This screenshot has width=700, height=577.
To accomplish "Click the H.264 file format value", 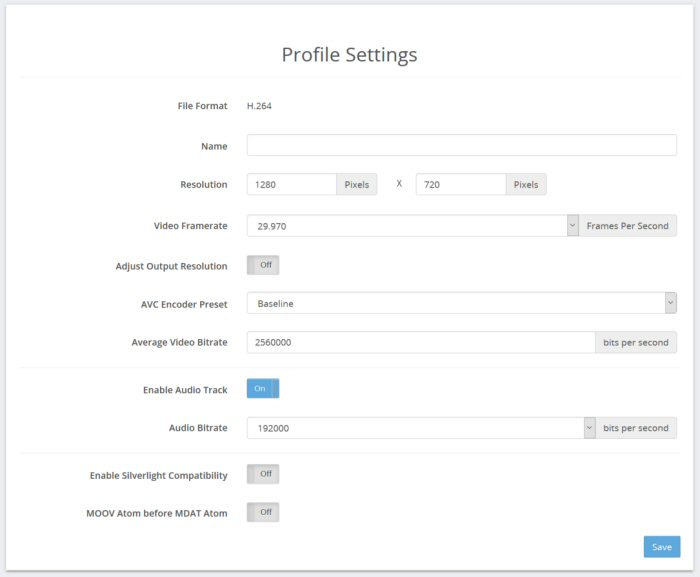I will pos(259,106).
